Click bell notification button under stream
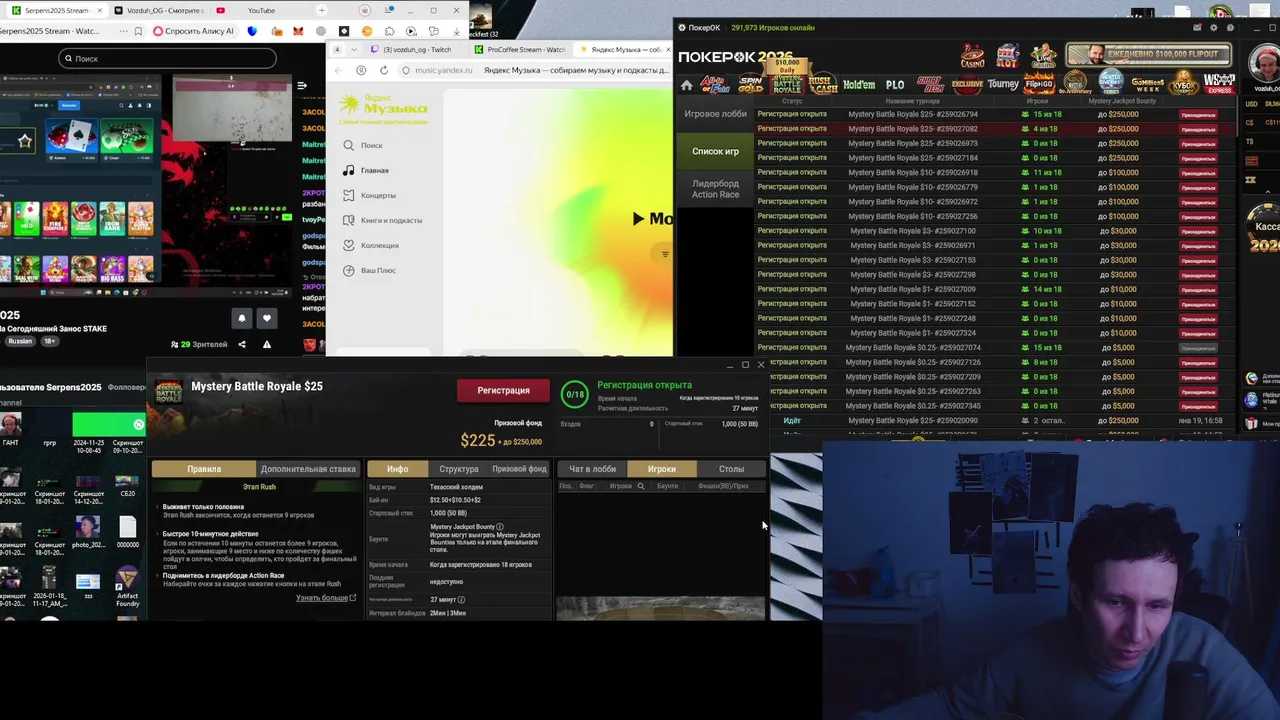The image size is (1280, 720). 241,318
